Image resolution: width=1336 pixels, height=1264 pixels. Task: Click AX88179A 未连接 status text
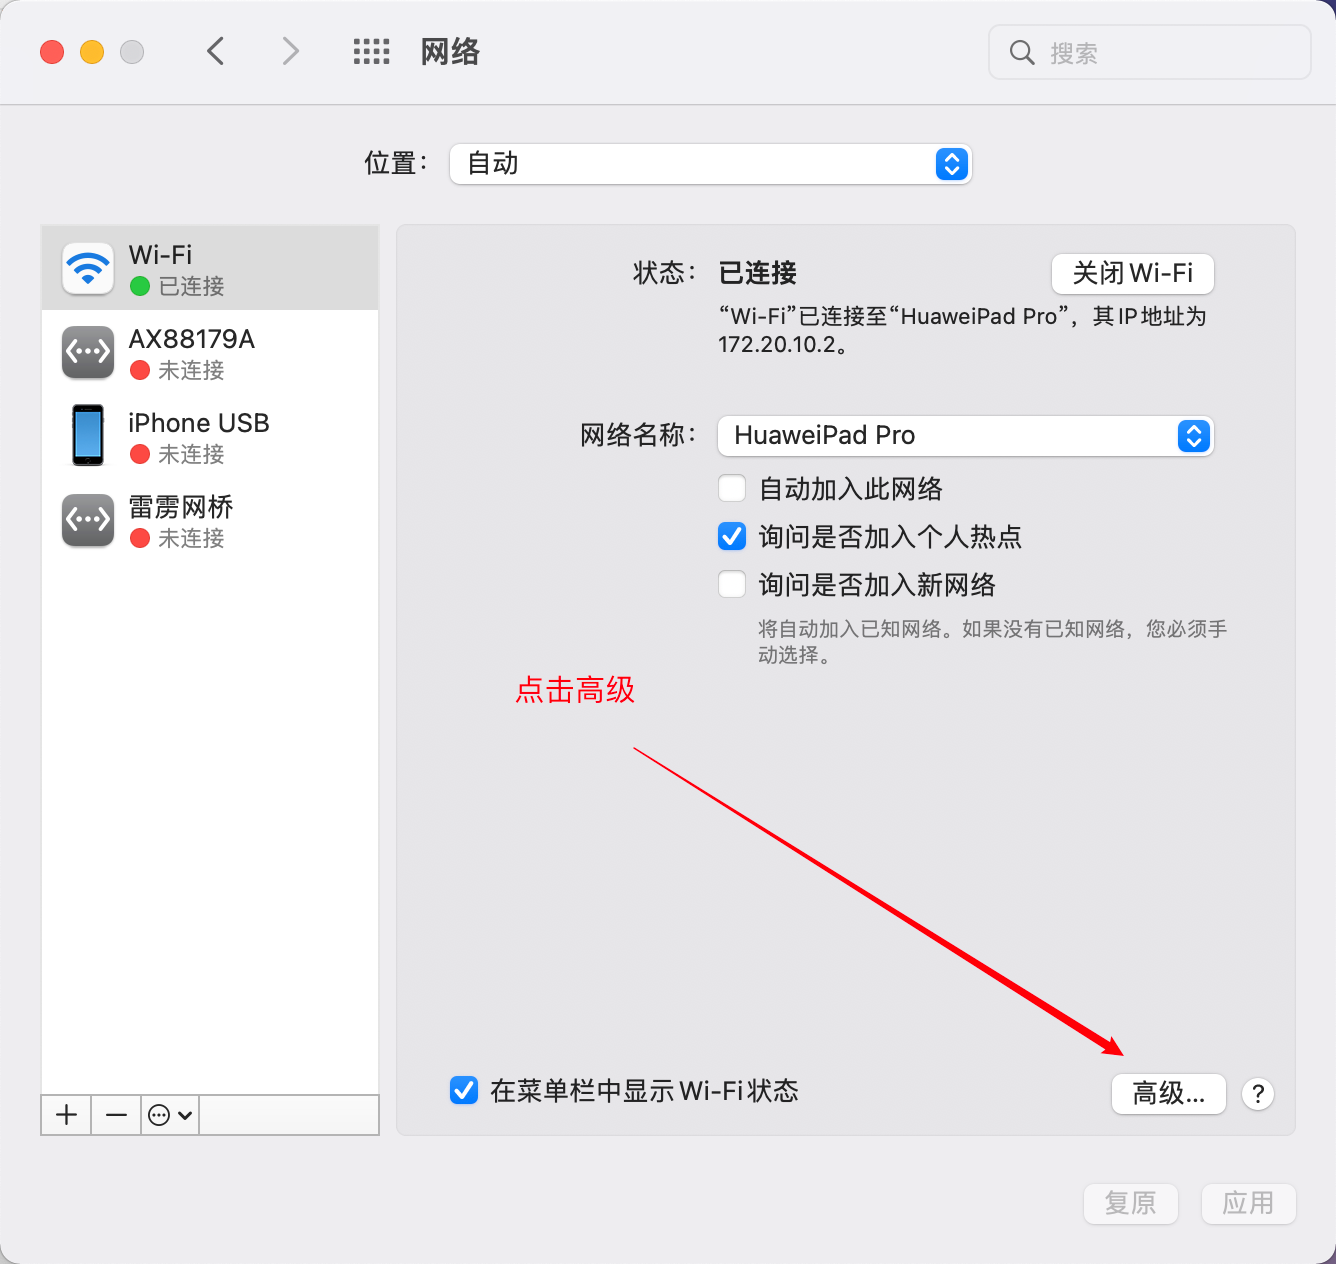(x=191, y=370)
